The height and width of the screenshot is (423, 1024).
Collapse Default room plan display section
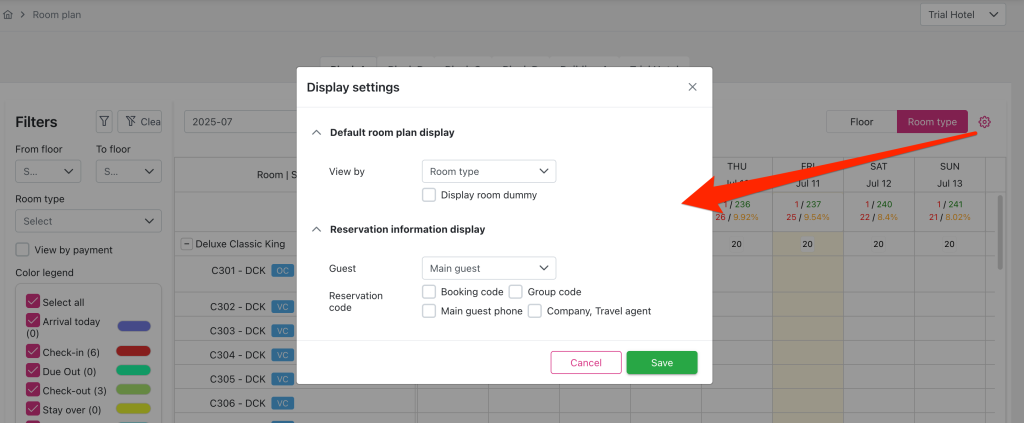pyautogui.click(x=317, y=132)
